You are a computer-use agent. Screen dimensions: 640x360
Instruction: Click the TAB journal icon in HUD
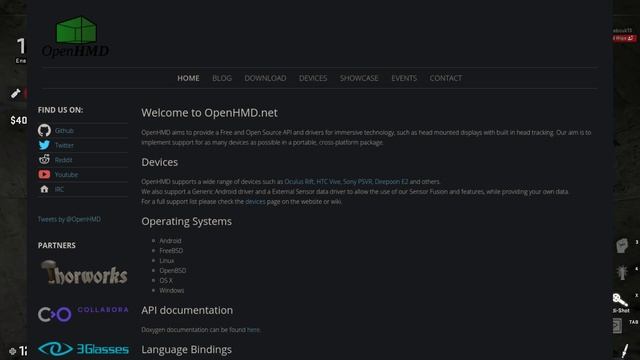[x=617, y=326]
